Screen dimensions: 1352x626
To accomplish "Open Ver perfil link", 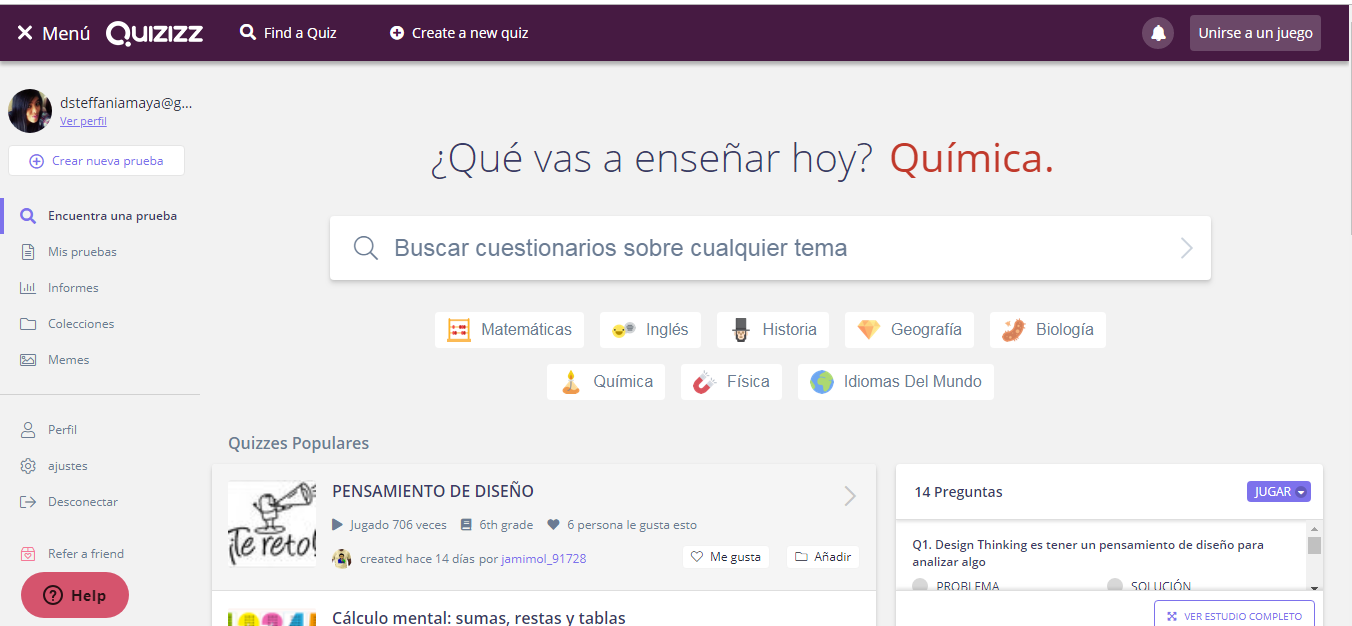I will point(83,121).
